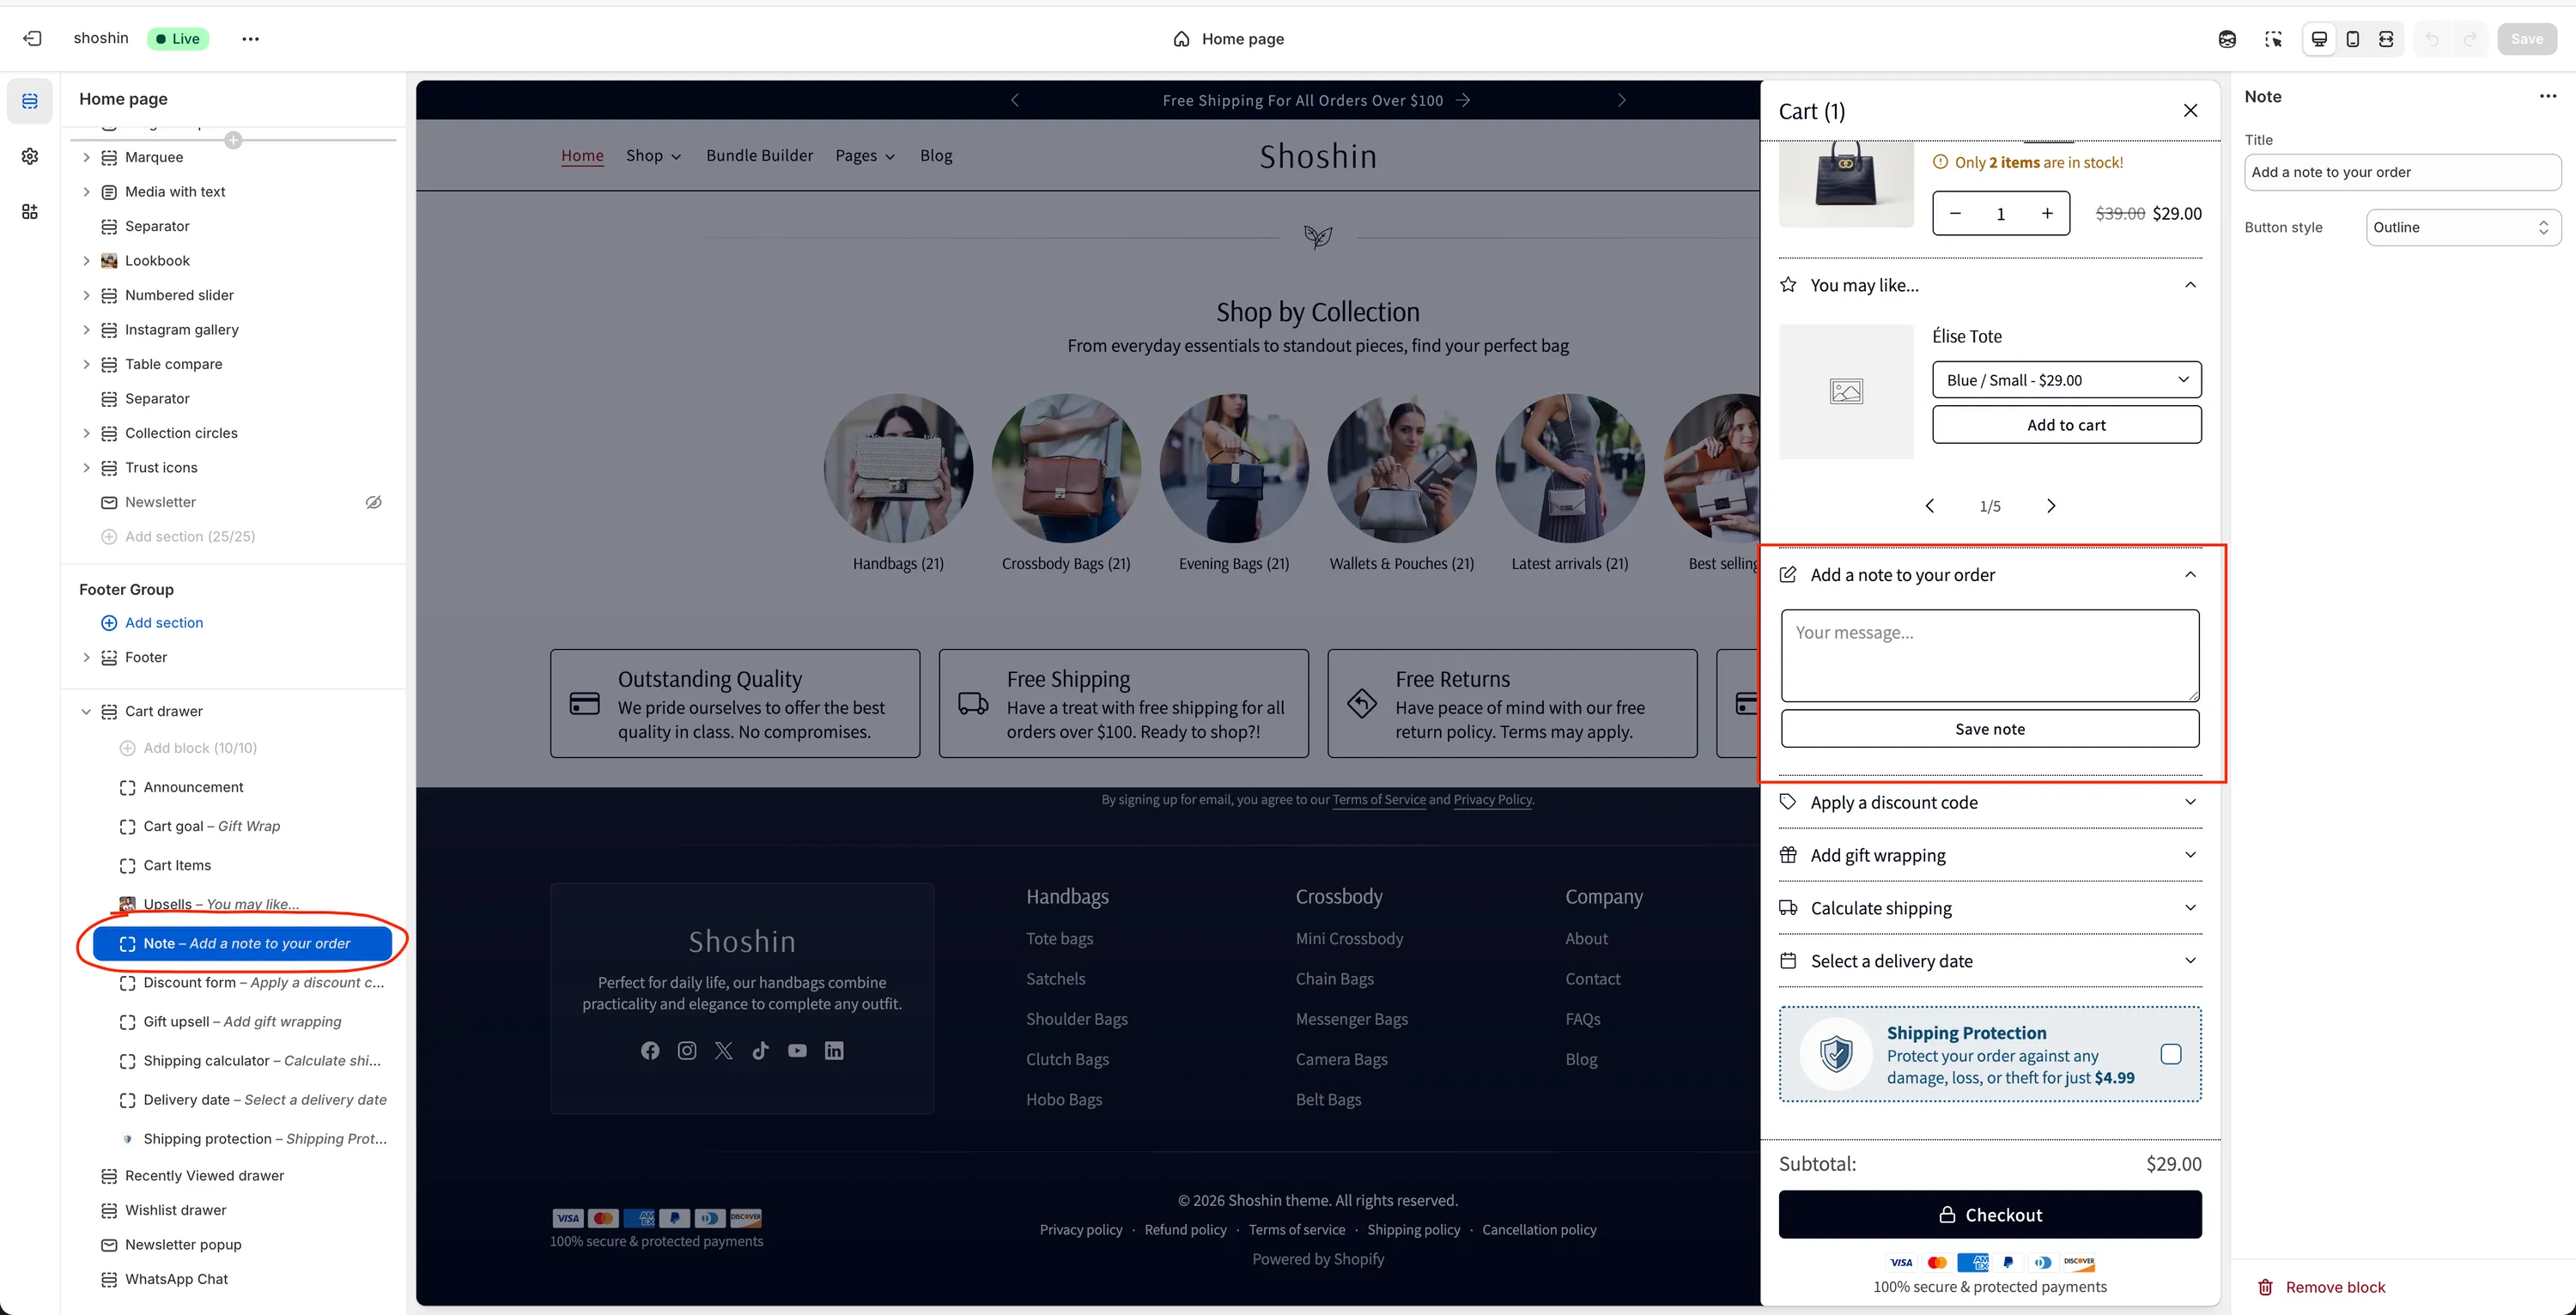
Task: Enable the Shipping Protection checkbox
Action: [x=2170, y=1054]
